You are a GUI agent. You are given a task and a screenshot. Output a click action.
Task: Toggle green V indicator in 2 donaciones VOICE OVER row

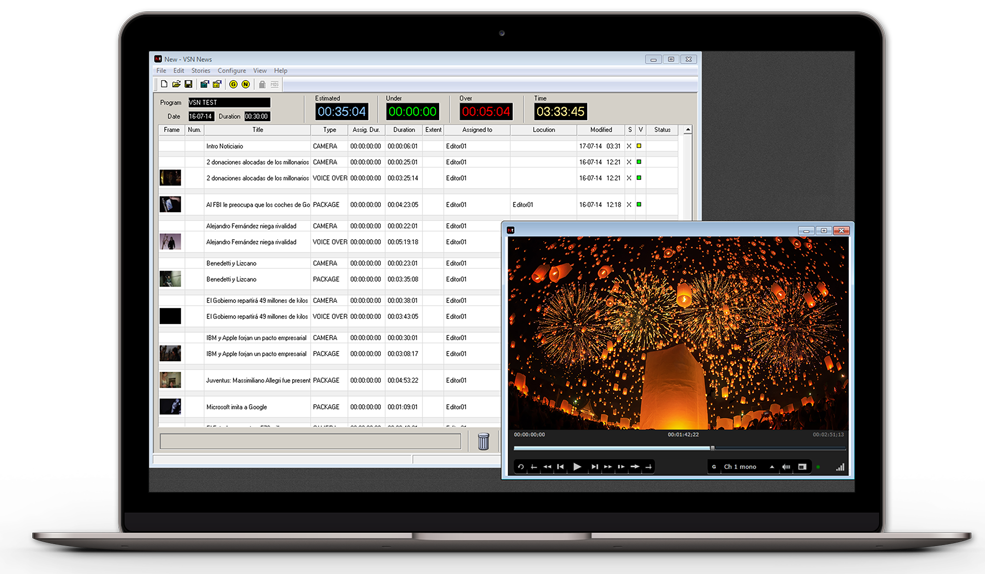[639, 178]
